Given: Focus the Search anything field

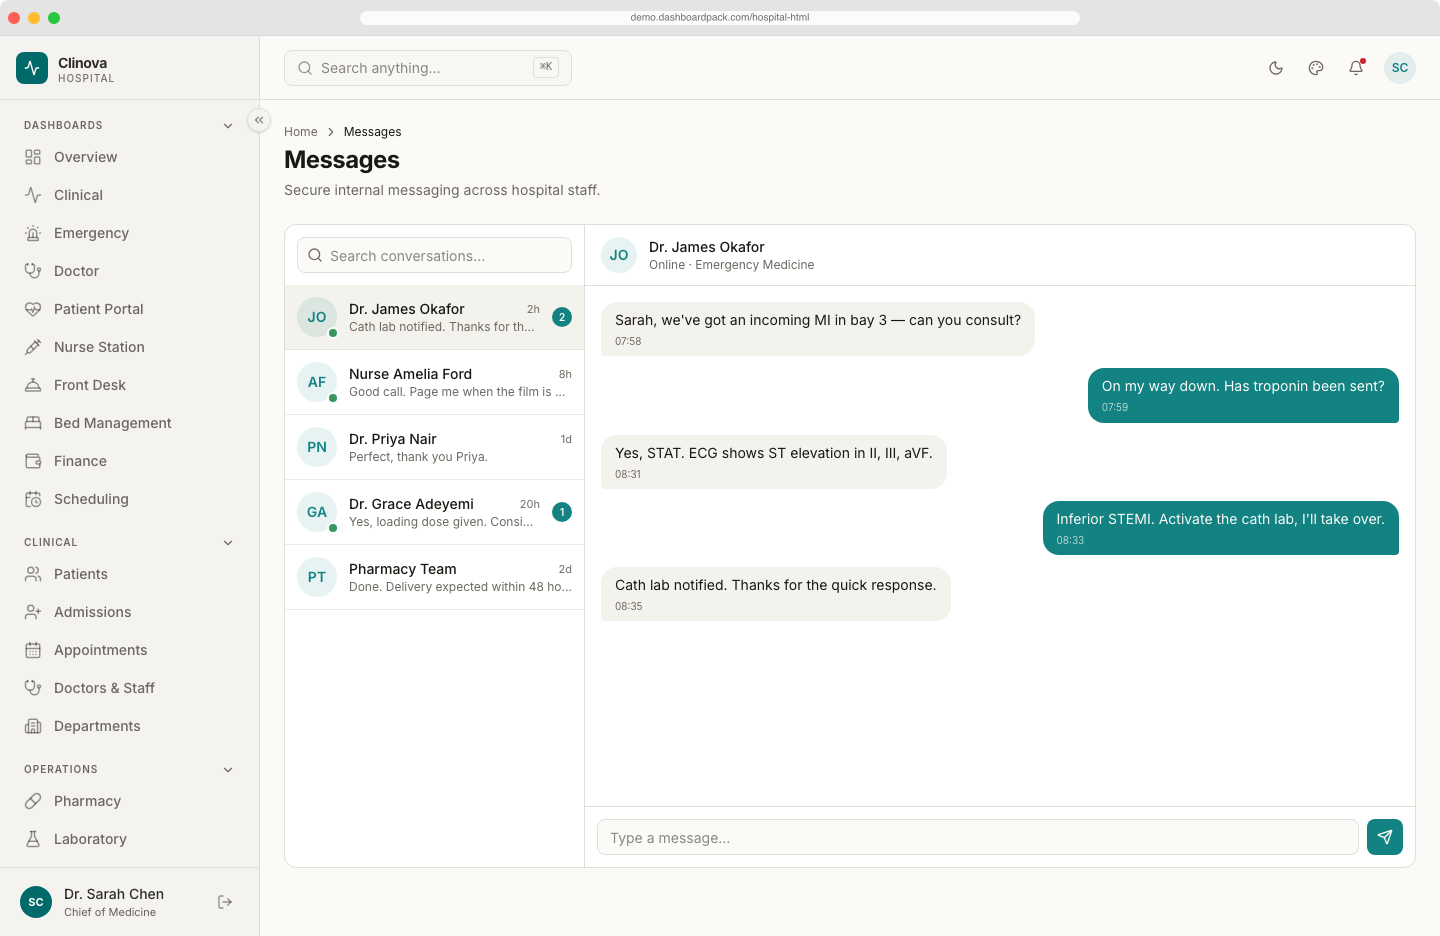Looking at the screenshot, I should point(428,68).
